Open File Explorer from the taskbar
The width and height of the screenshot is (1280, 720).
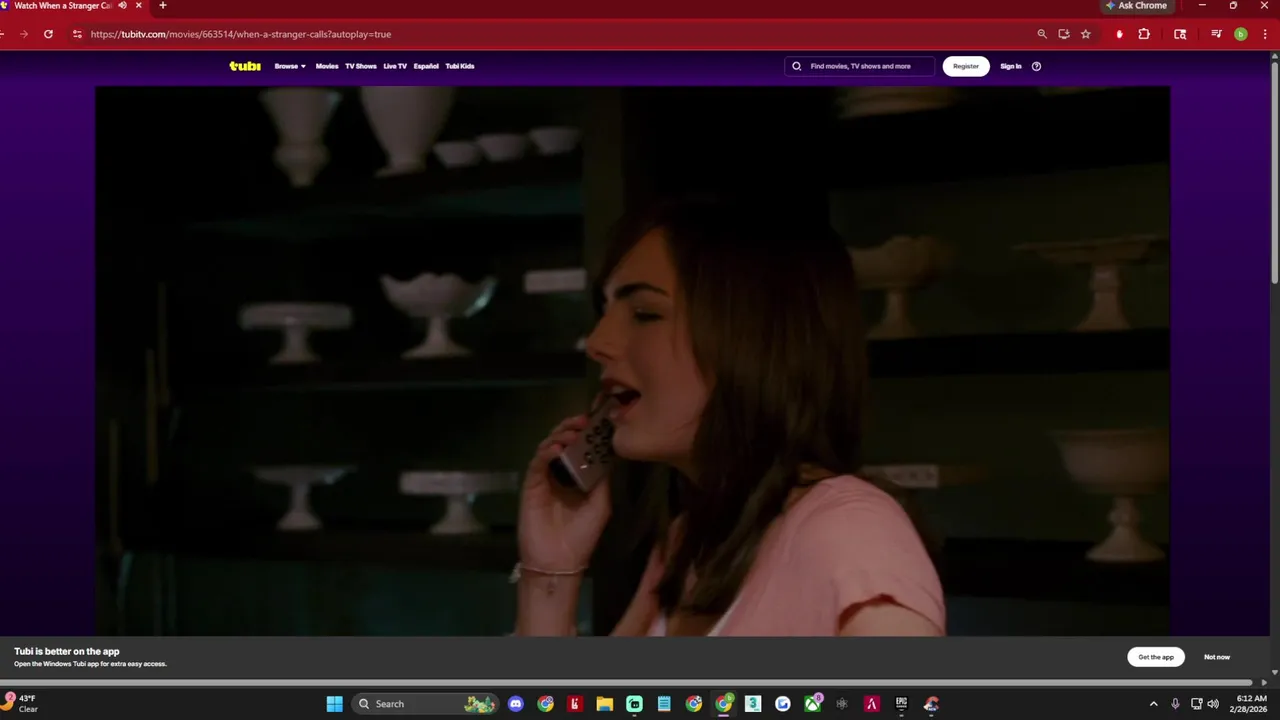[x=605, y=704]
